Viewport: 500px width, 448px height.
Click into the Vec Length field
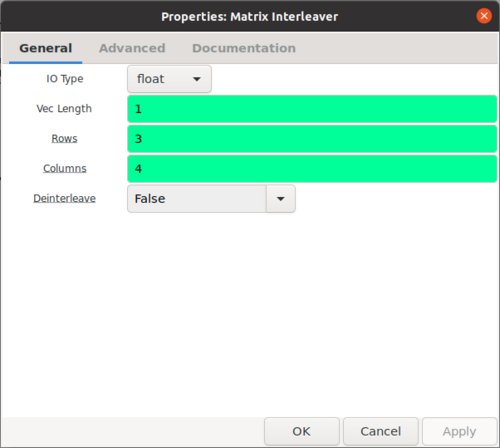(312, 109)
